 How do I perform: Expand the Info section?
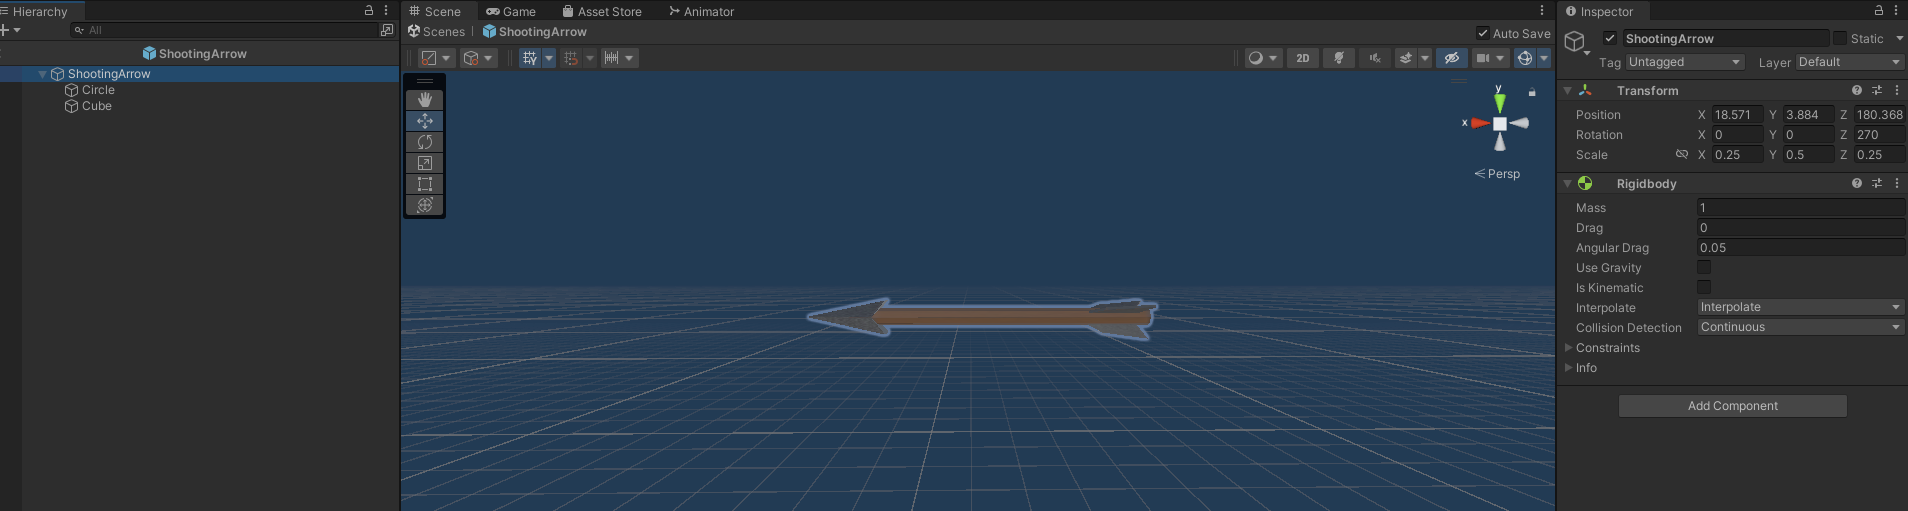pos(1568,368)
